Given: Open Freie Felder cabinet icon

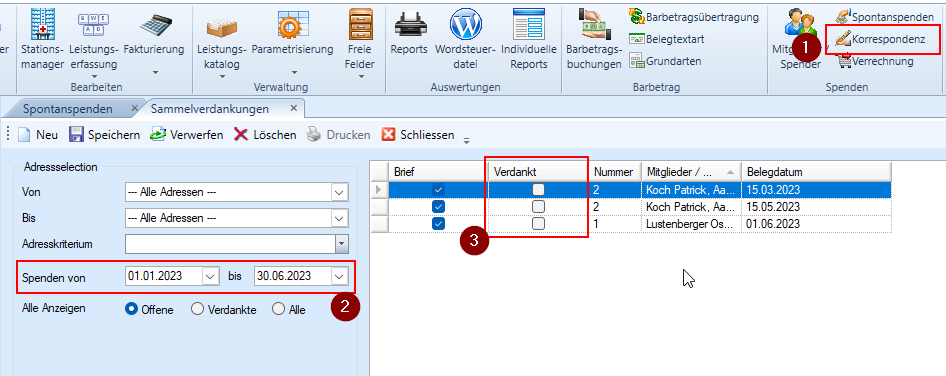Looking at the screenshot, I should (x=361, y=24).
